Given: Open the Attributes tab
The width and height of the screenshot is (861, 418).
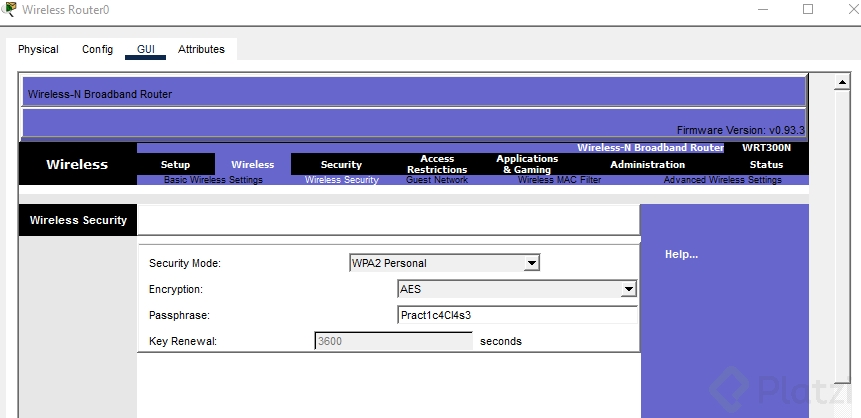Looking at the screenshot, I should [201, 49].
